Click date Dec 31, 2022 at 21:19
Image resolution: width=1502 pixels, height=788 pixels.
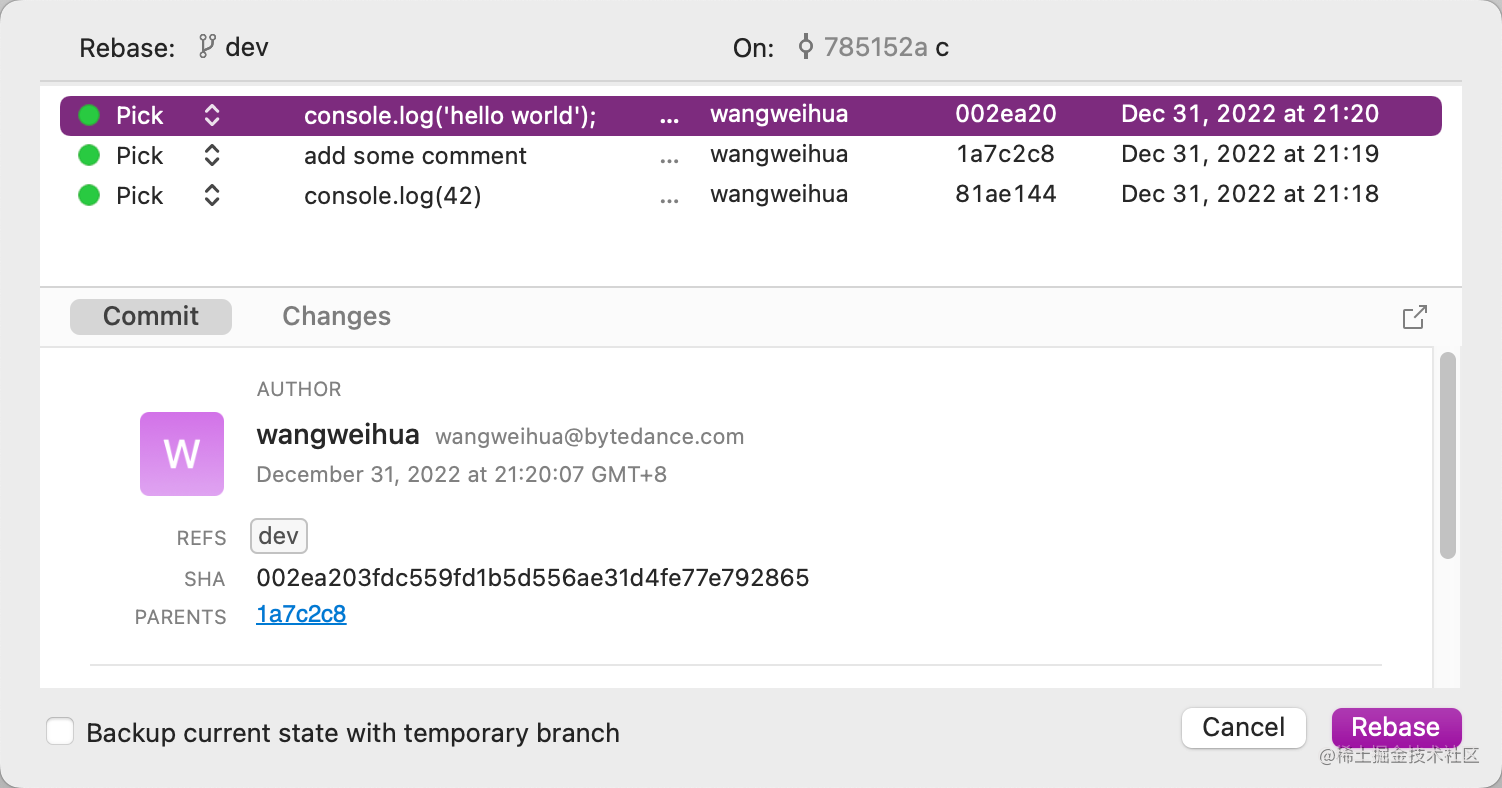tap(1250, 154)
